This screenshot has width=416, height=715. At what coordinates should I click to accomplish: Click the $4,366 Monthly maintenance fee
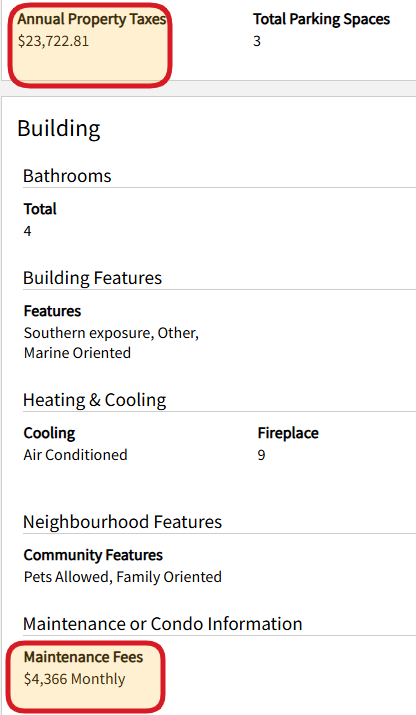coord(74,679)
